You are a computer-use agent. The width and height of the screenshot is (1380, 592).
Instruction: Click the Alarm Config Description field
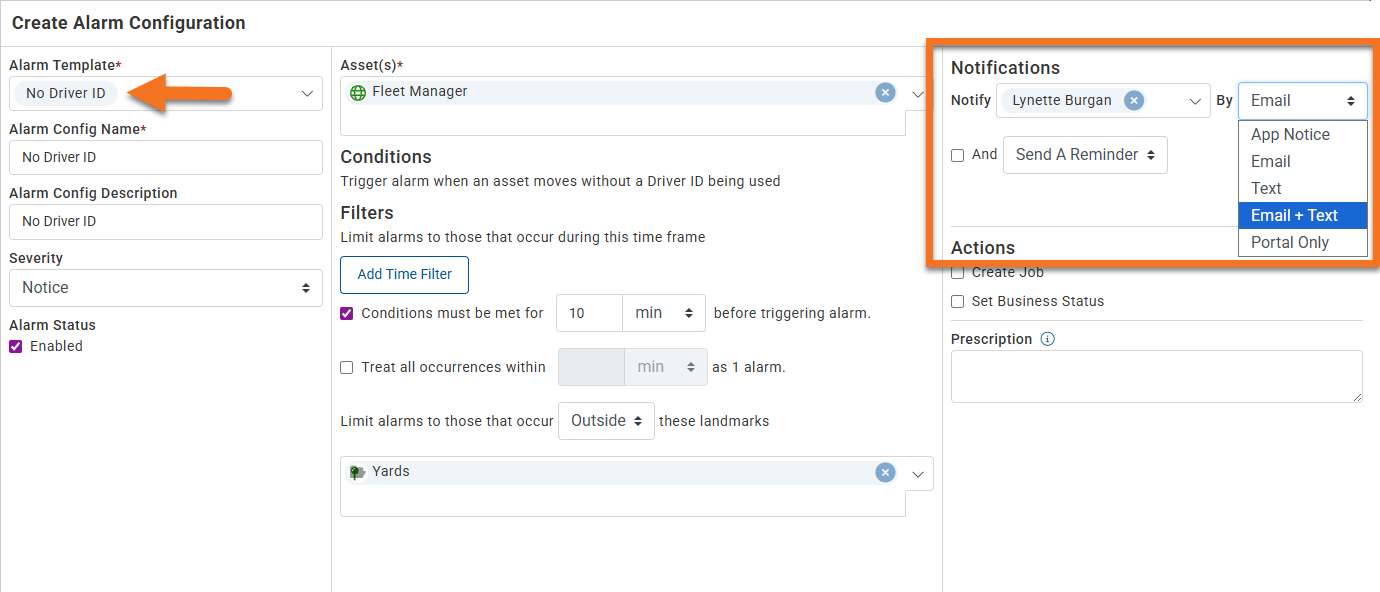point(166,221)
